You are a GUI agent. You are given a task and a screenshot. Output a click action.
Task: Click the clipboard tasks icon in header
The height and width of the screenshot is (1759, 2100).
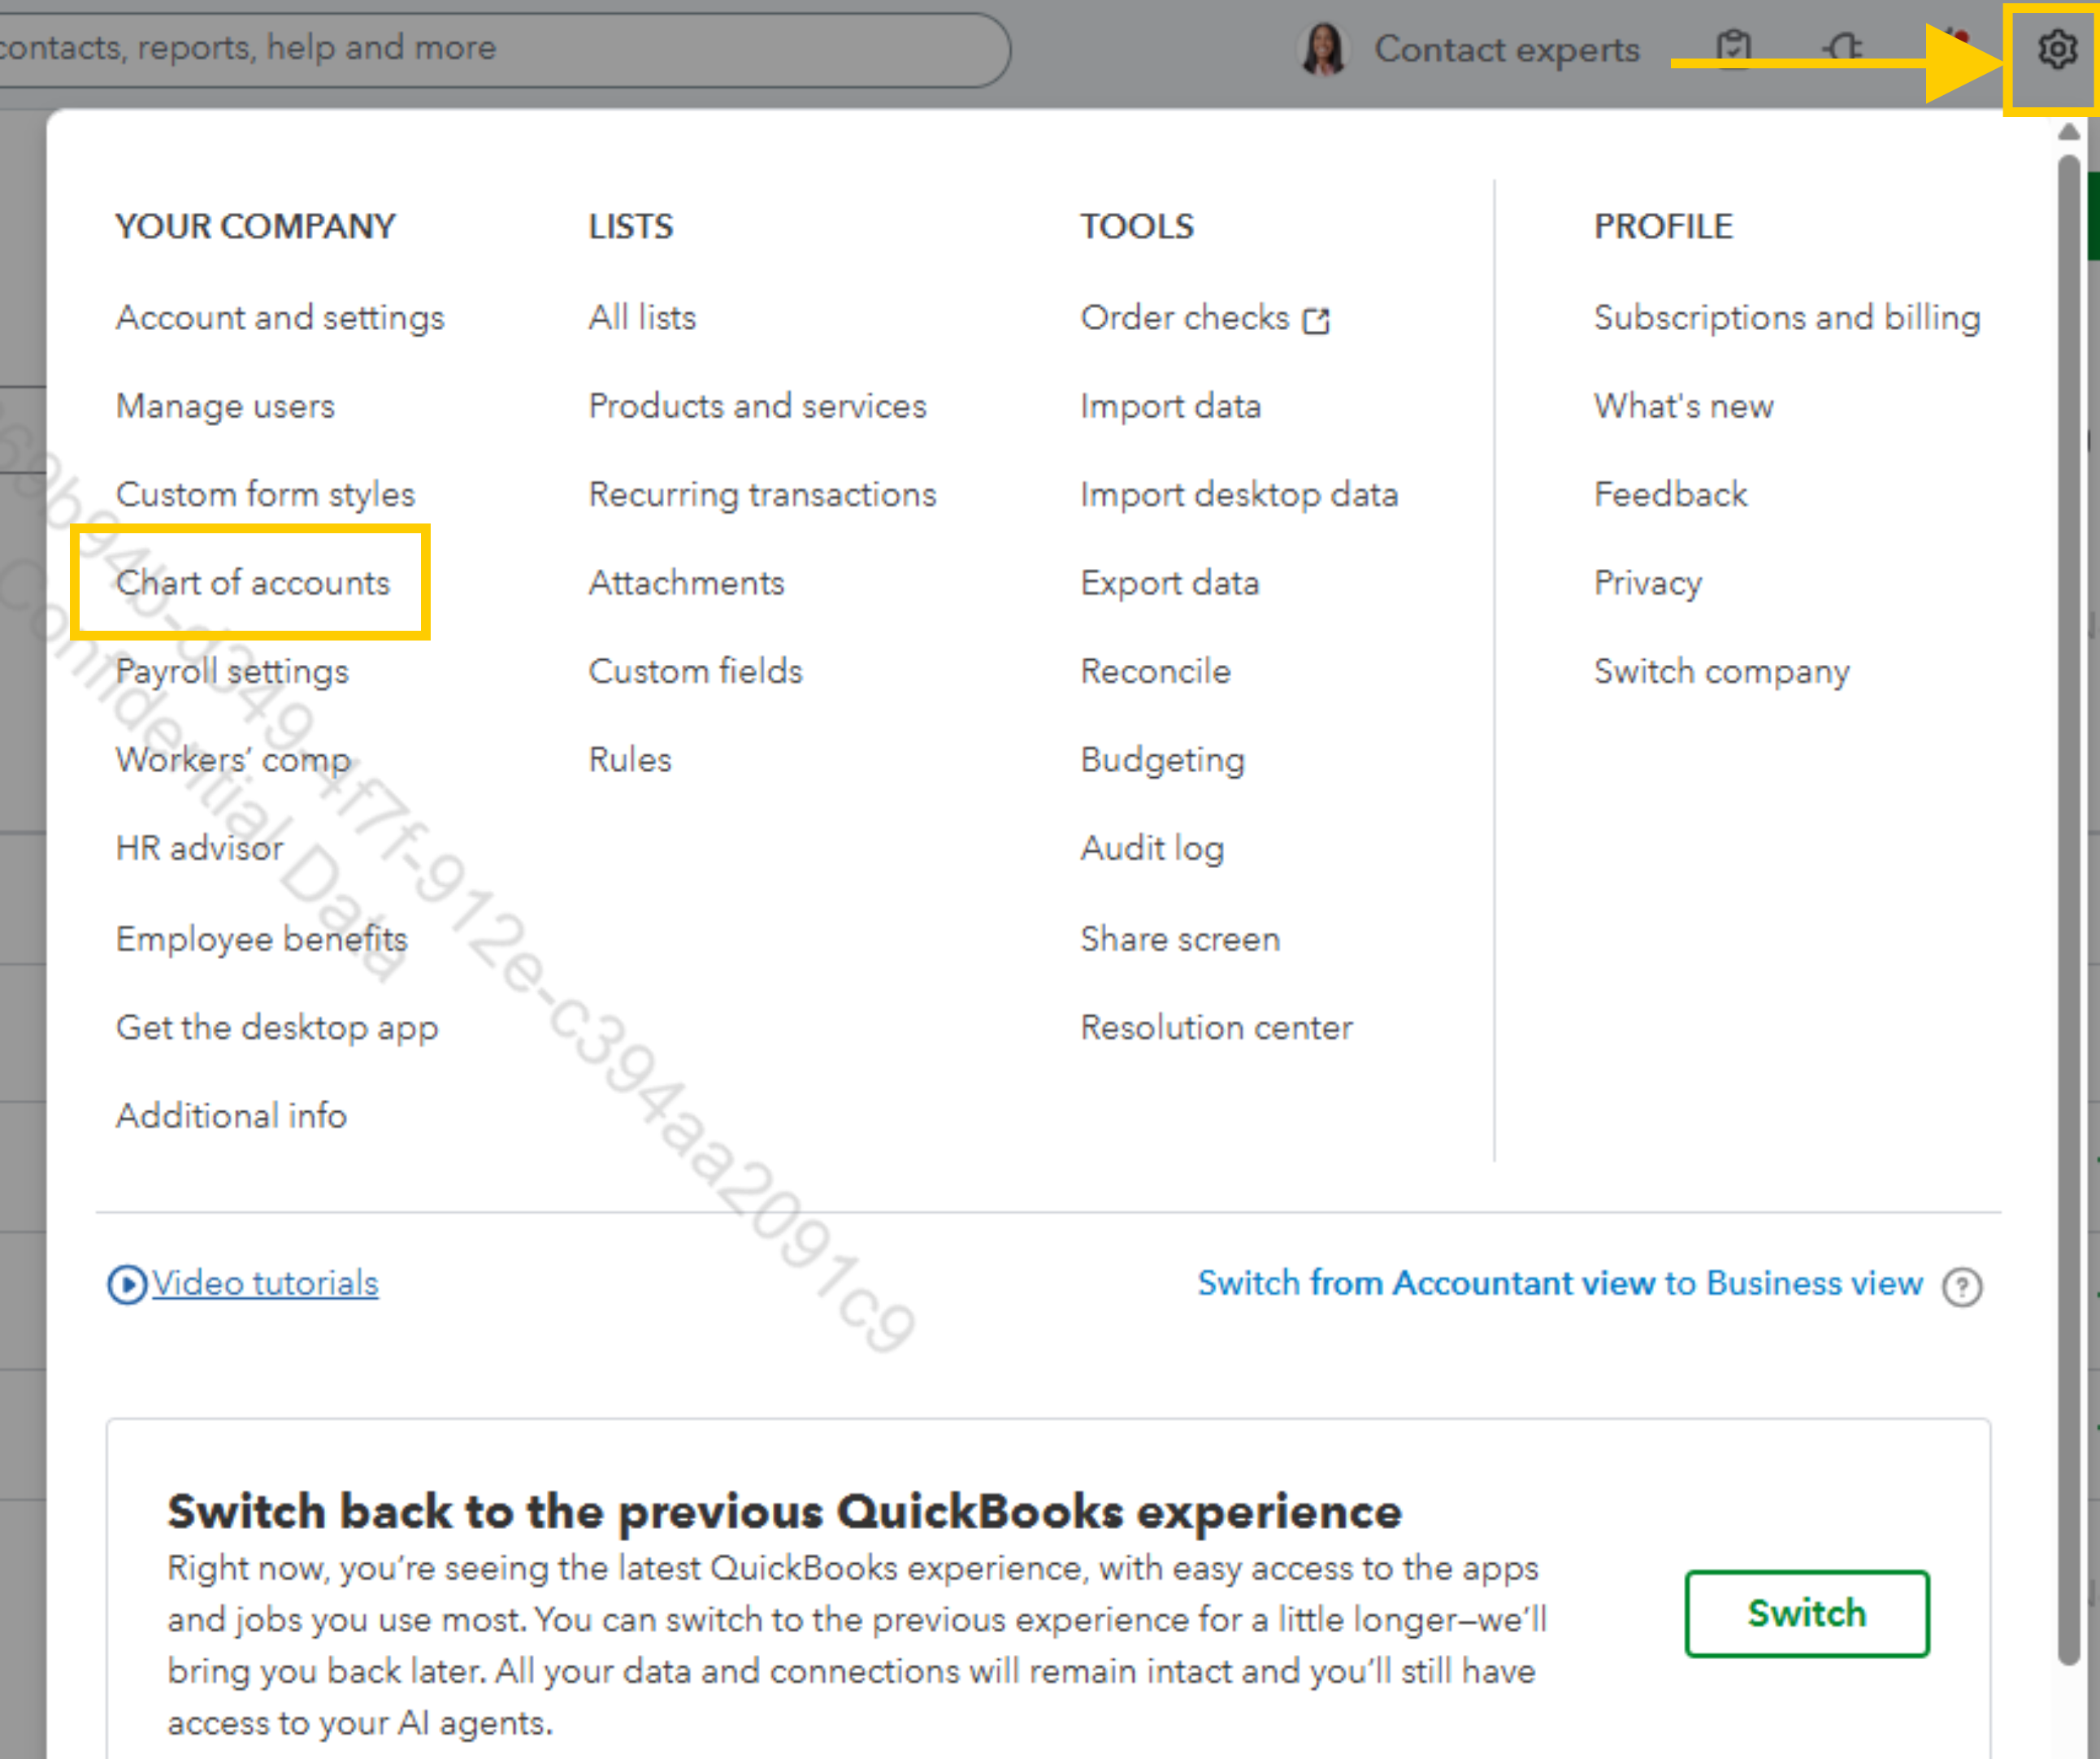pyautogui.click(x=1733, y=48)
